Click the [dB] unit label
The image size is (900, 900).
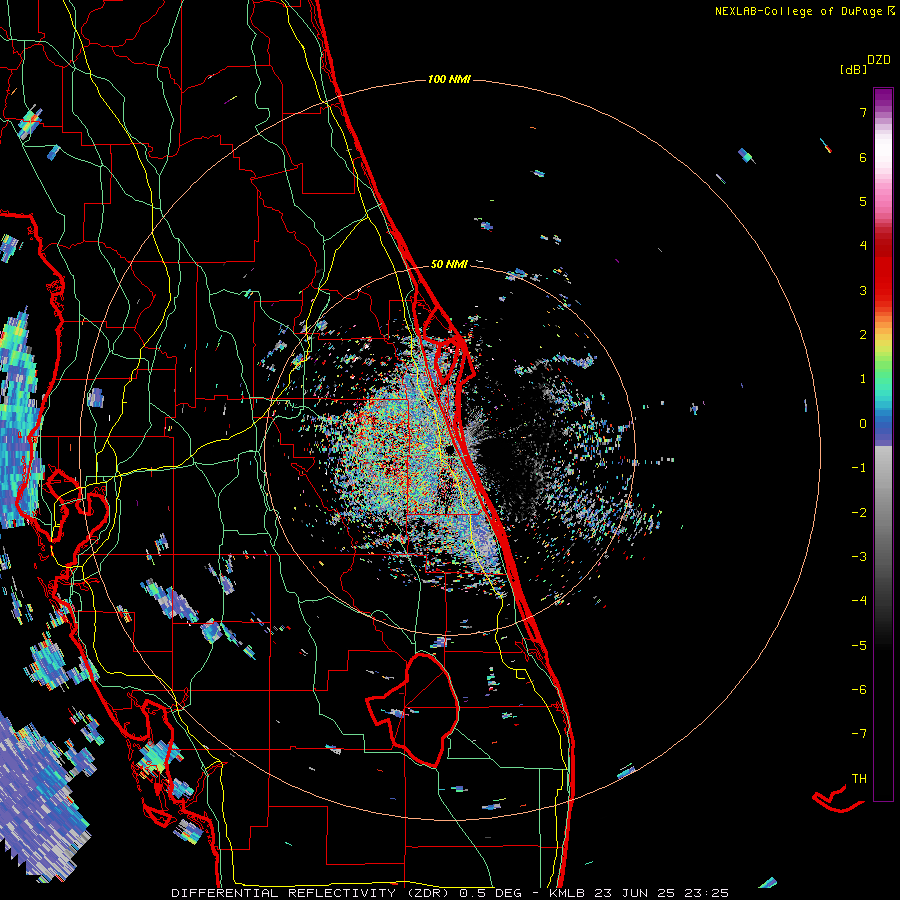(853, 69)
